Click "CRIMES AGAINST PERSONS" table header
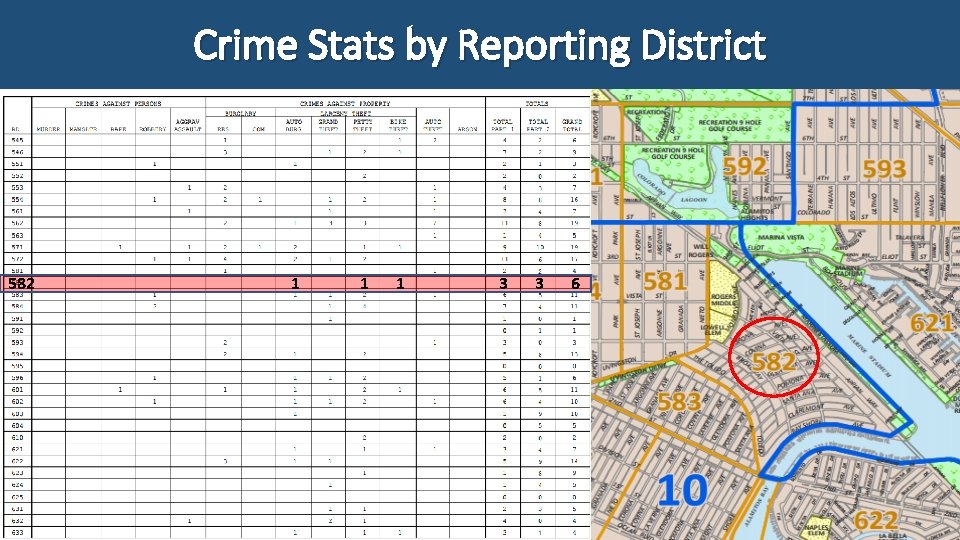 pyautogui.click(x=118, y=103)
